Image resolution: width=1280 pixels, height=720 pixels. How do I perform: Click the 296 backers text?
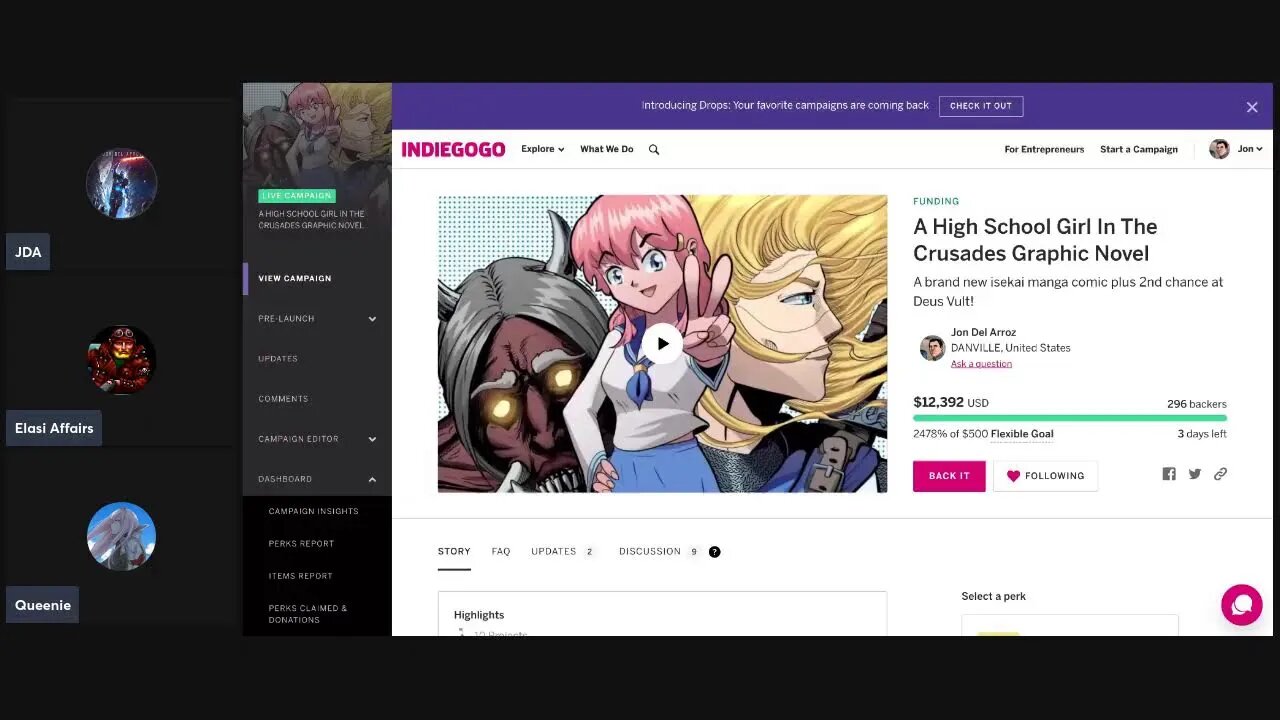pos(1197,404)
